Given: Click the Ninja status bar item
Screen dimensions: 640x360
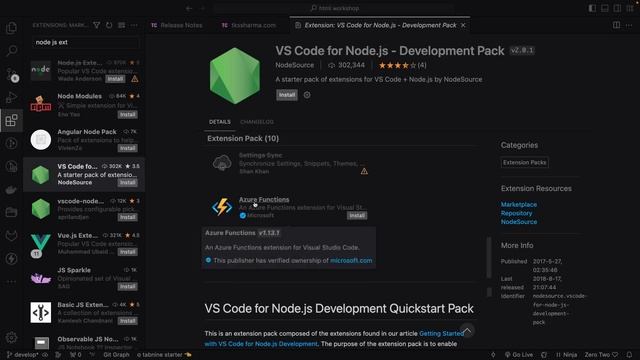Looking at the screenshot, I should 567,355.
